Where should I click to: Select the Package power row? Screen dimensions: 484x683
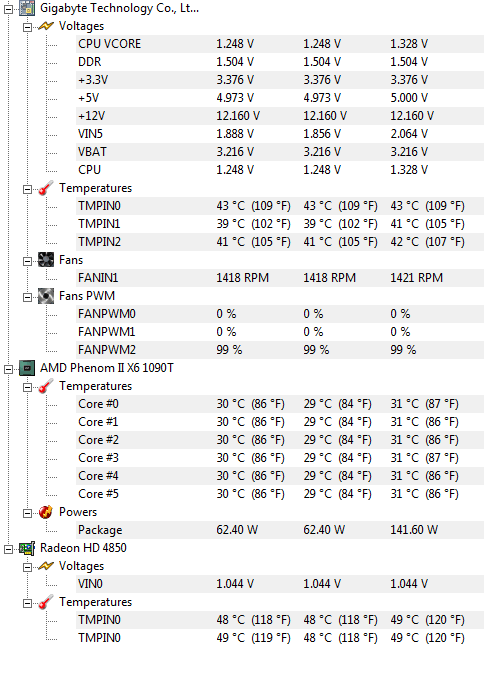(x=280, y=530)
